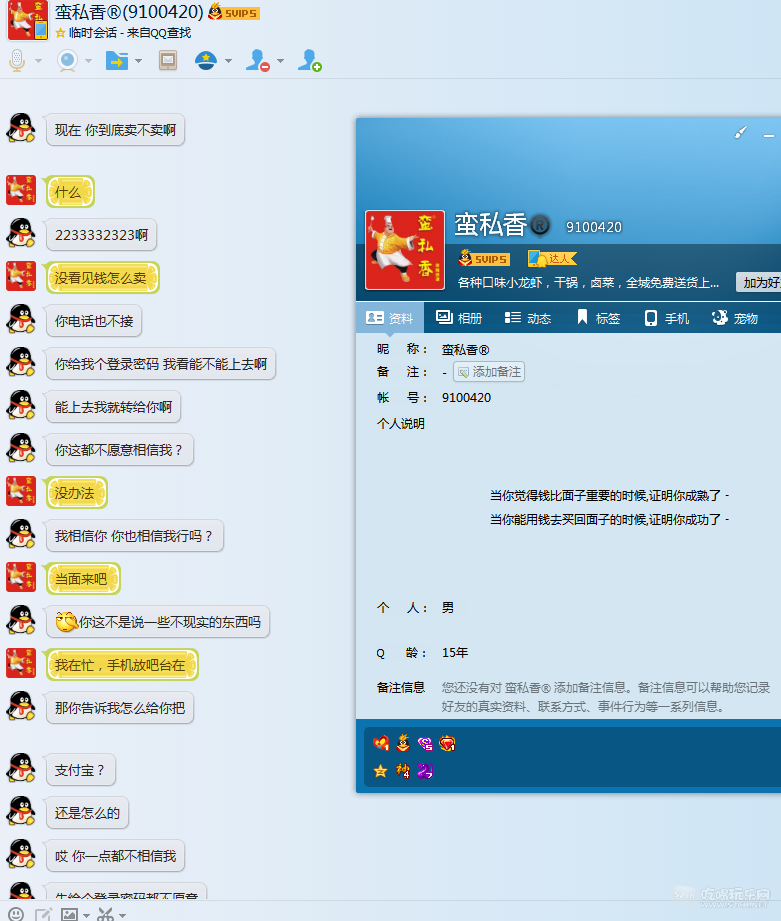Add contact as friend icon in toolbar
Viewport: 781px width, 921px height.
point(309,60)
